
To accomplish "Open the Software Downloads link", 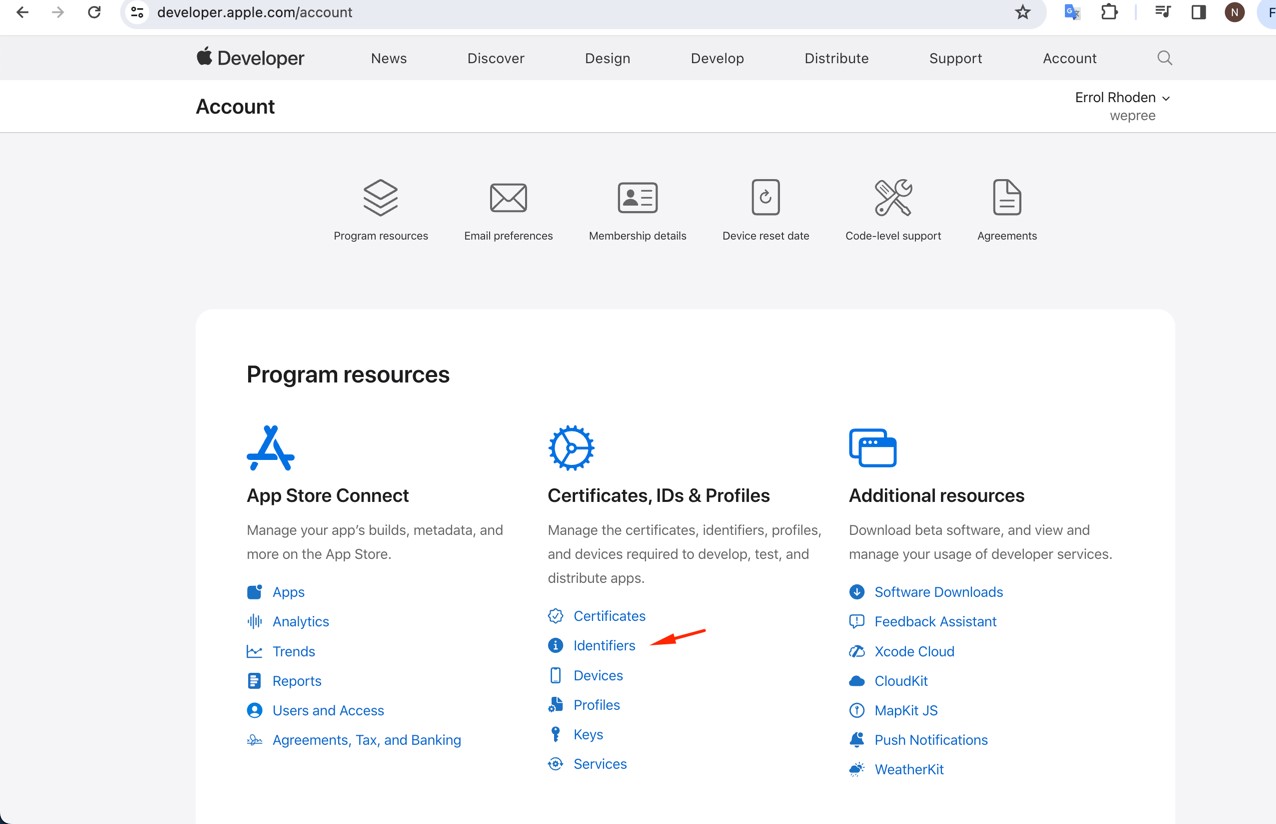I will pyautogui.click(x=938, y=592).
